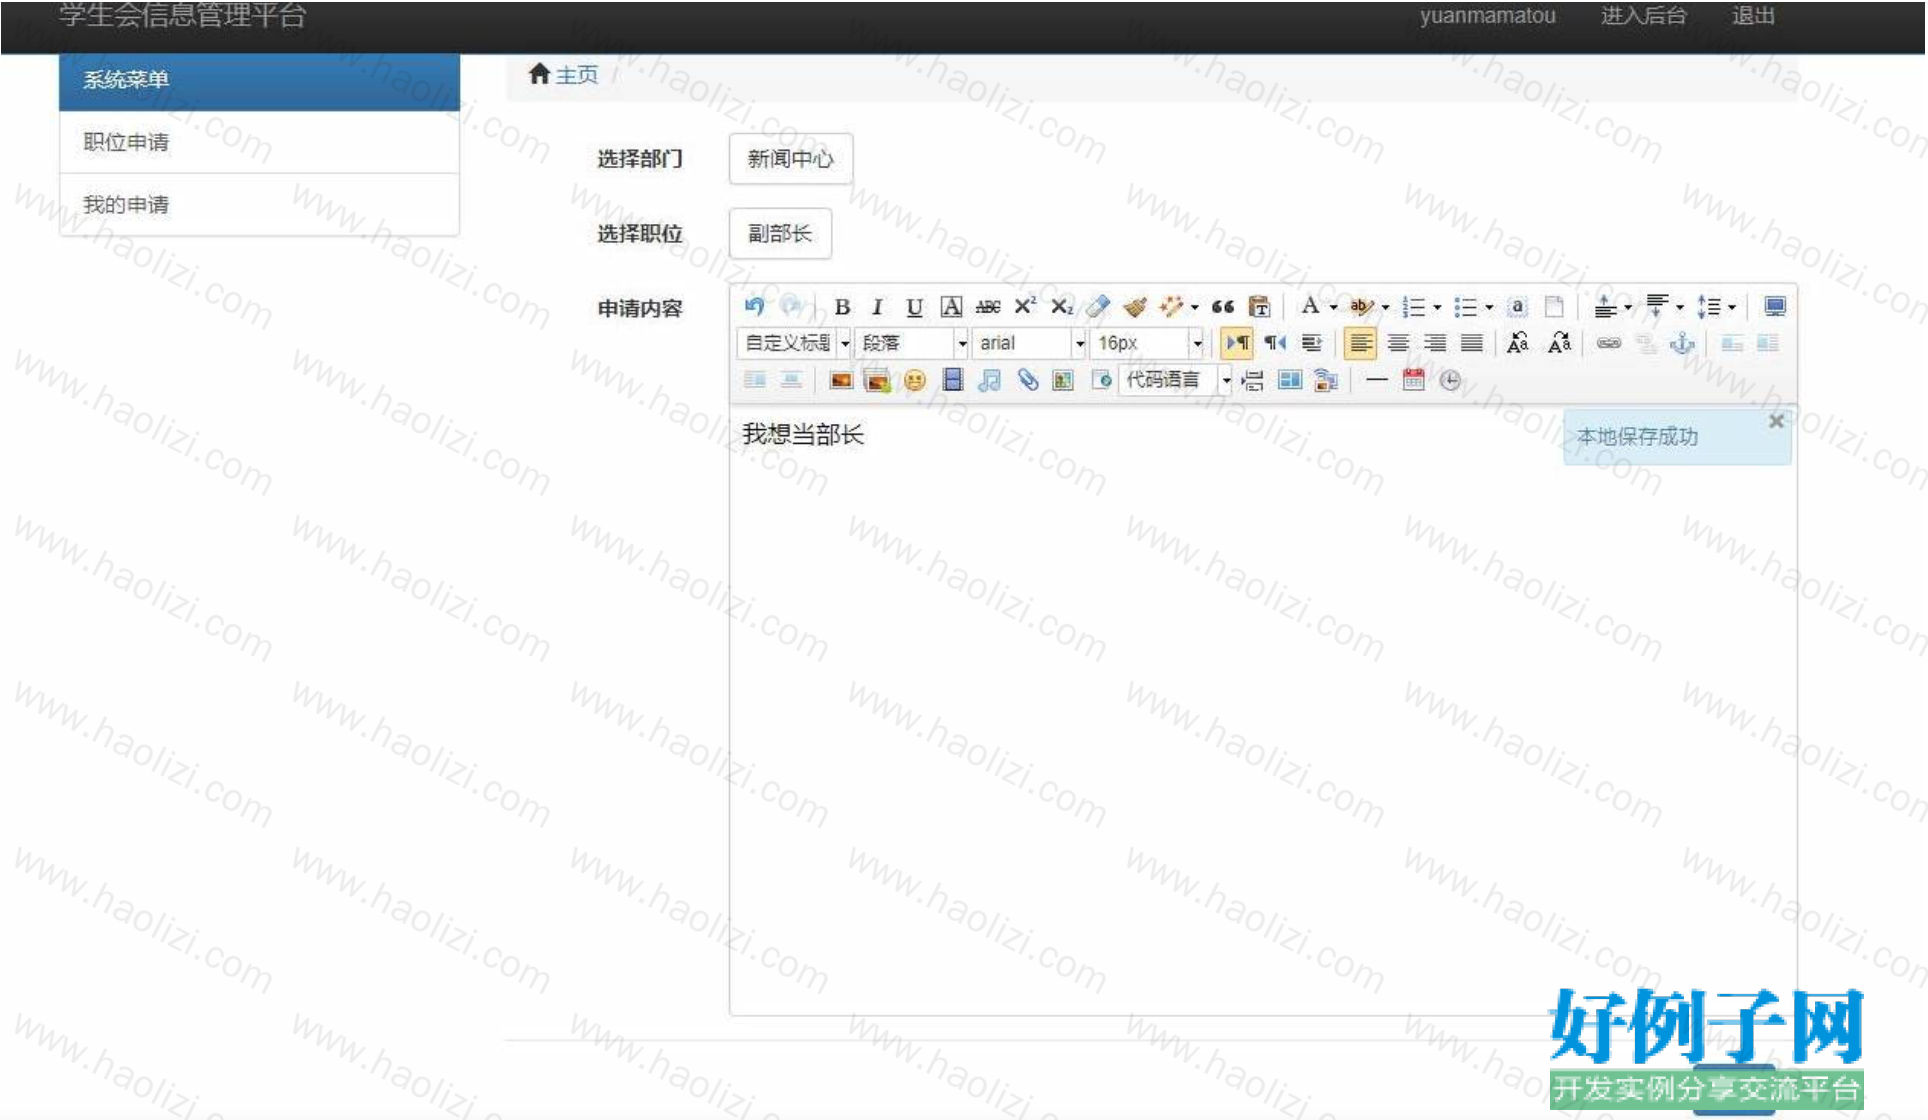Image resolution: width=1928 pixels, height=1120 pixels.
Task: Open the yuanmamatou user link
Action: click(x=1487, y=16)
